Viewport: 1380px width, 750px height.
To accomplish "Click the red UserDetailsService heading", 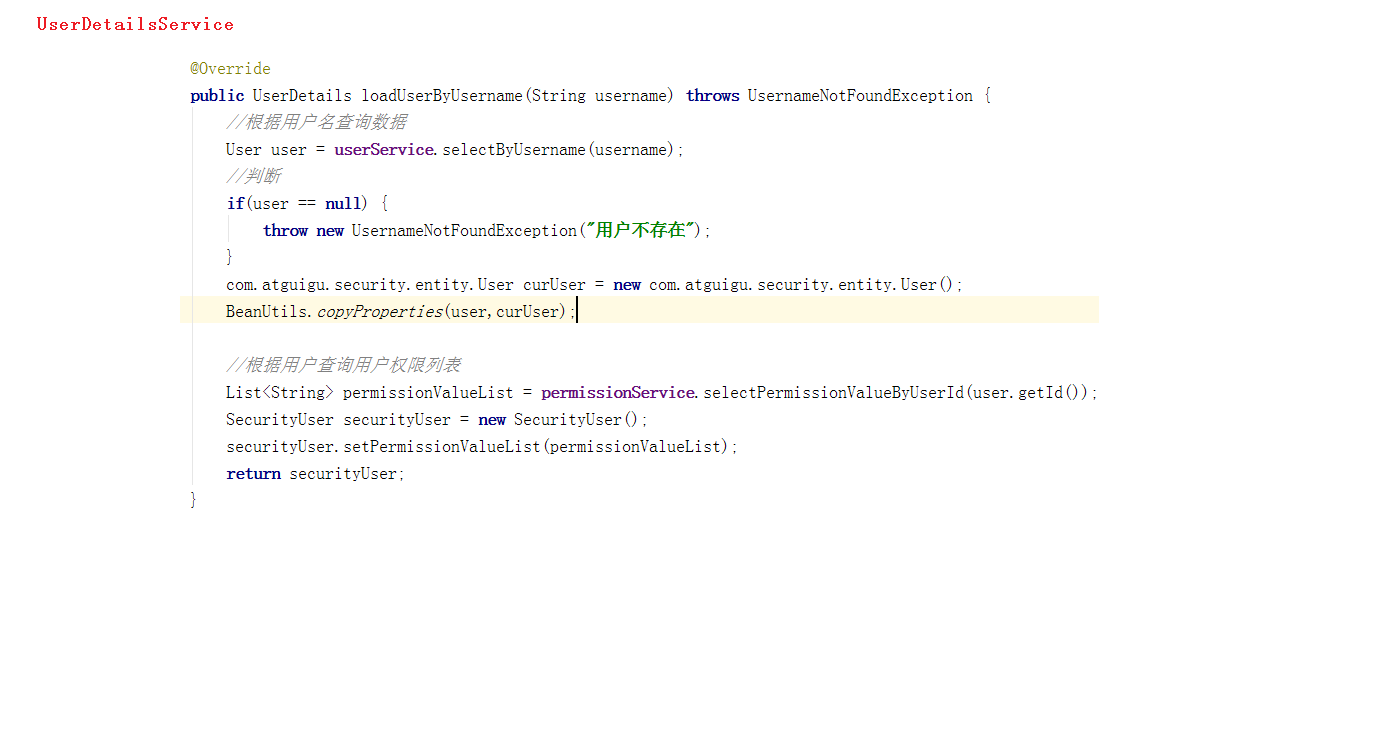I will (135, 24).
